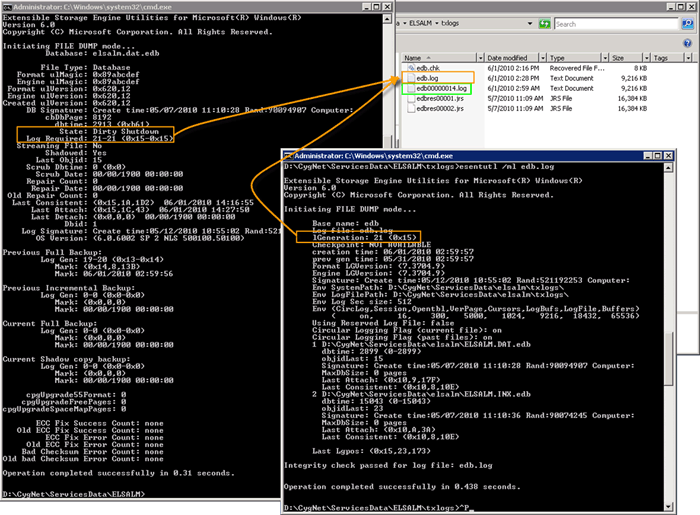700x515 pixels.
Task: Click the prompt D:\CygNet\ServicesData\ELSALM> in back cmd
Action: (74, 494)
